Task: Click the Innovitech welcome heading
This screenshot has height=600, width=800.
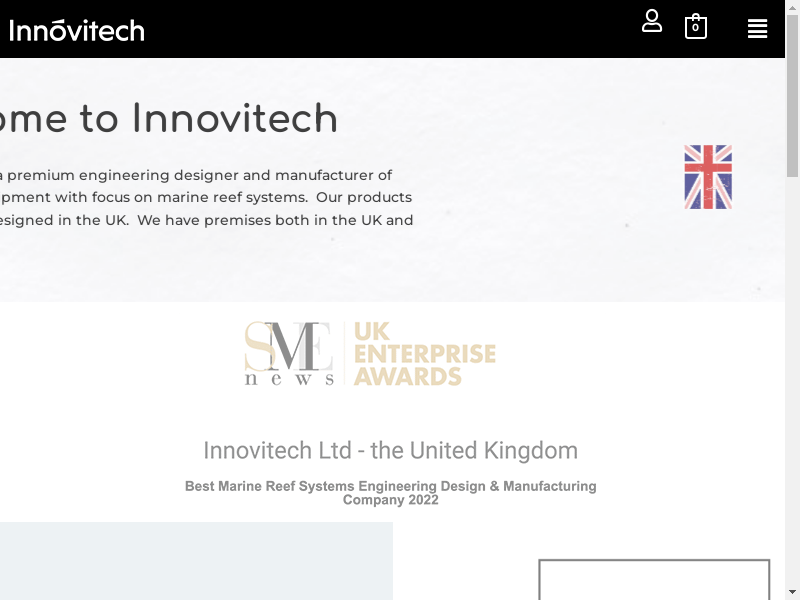Action: (168, 119)
